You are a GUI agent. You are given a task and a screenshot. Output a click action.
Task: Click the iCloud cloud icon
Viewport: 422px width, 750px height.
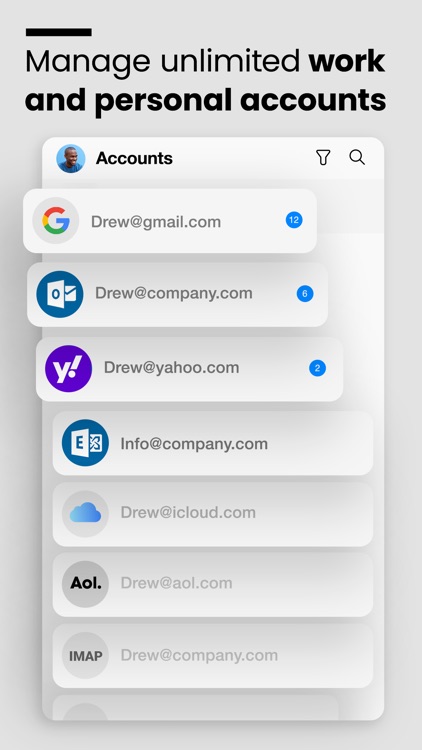coord(85,514)
